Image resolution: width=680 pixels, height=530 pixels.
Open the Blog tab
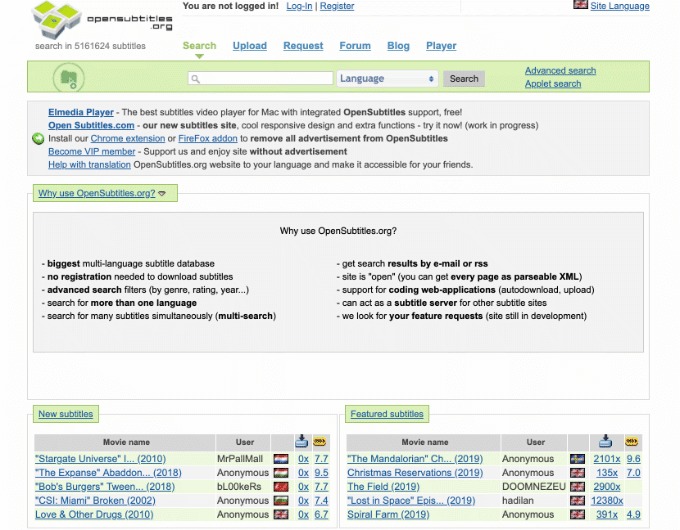(x=398, y=46)
